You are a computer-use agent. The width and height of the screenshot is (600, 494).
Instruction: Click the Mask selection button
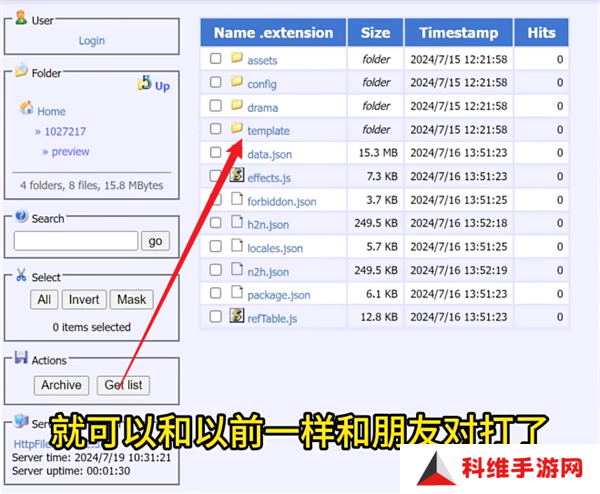132,299
